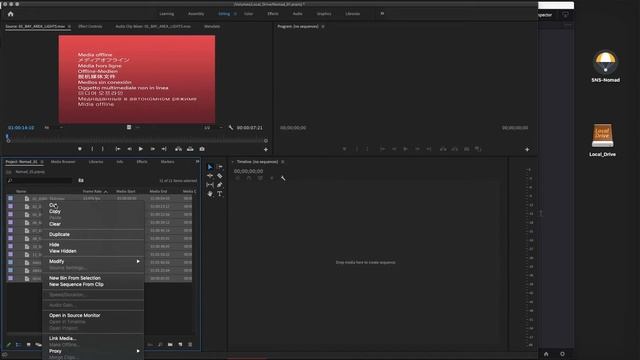640x360 pixels.
Task: Select the Slip tool
Action: (210, 185)
